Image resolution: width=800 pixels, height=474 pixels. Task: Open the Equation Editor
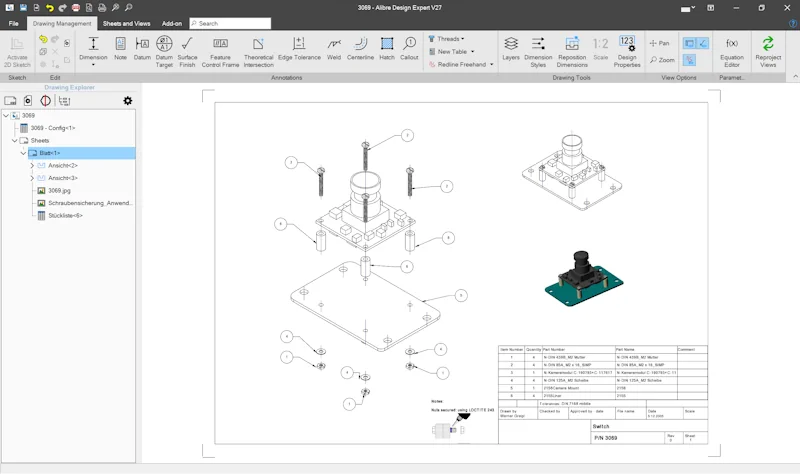click(x=732, y=52)
